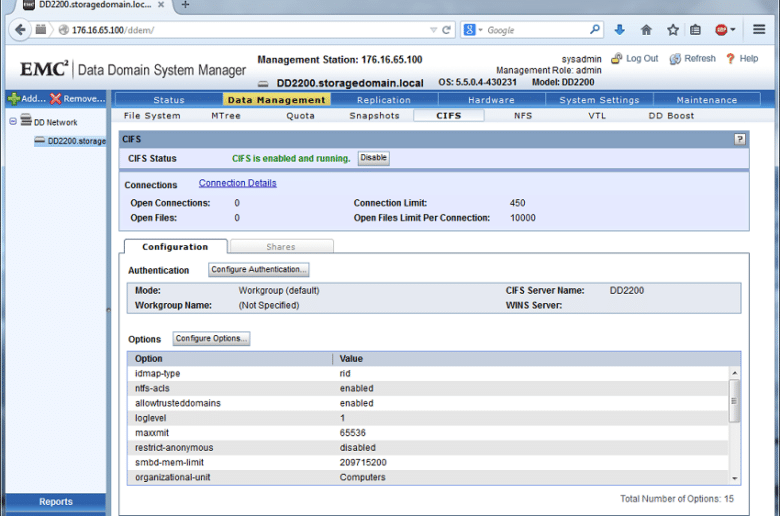Open the Help link
Screen dimensions: 780x516
[x=742, y=59]
